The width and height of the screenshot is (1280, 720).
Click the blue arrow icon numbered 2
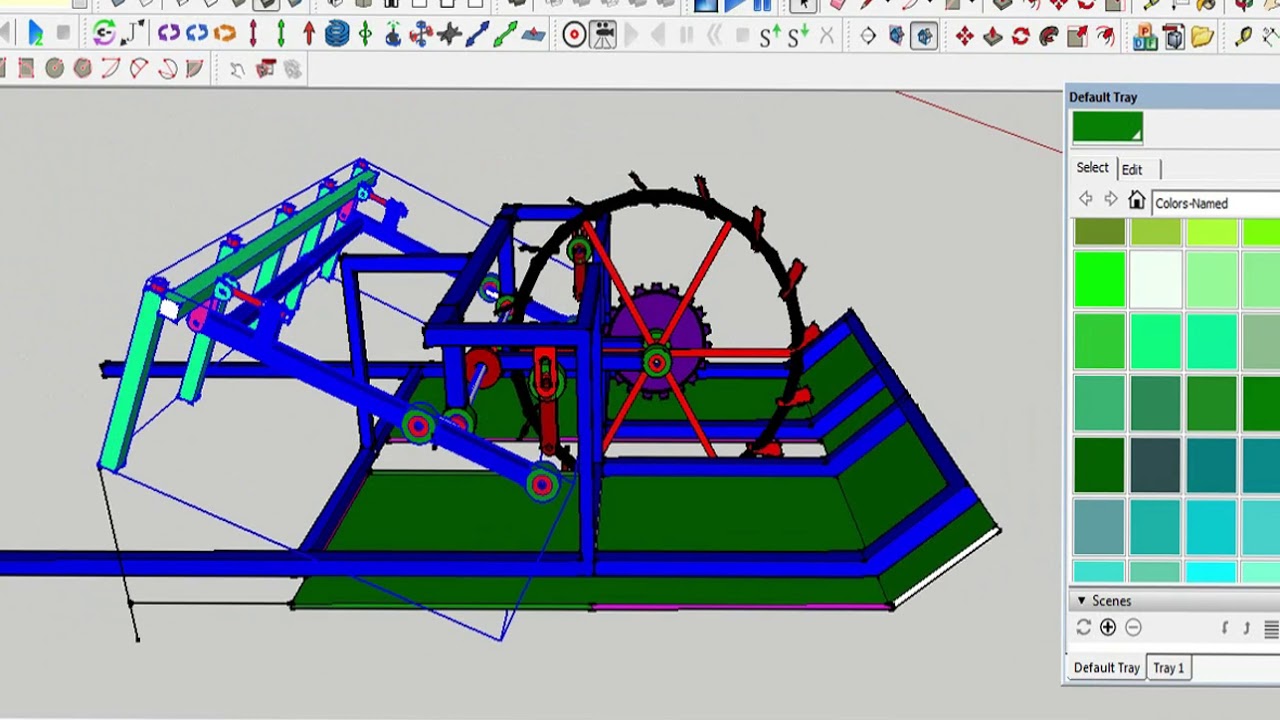click(35, 35)
